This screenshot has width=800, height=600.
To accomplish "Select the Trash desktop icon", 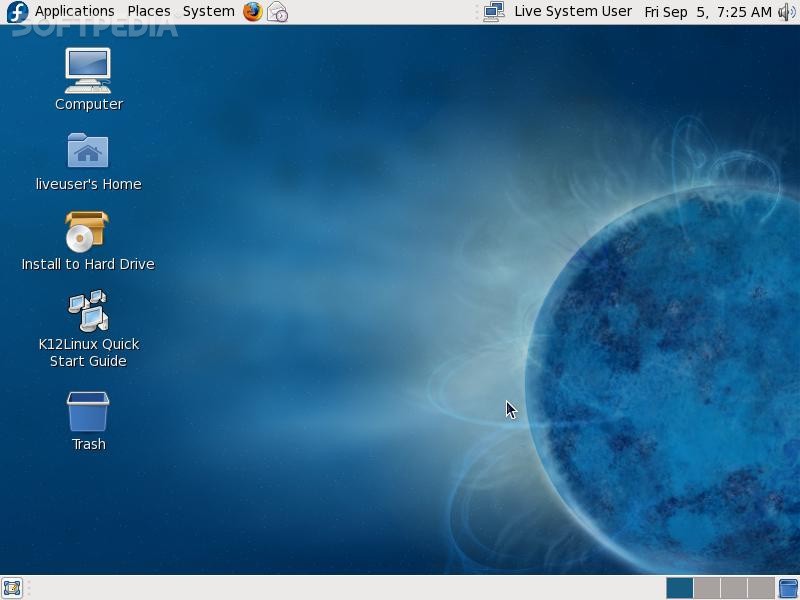I will 88,412.
